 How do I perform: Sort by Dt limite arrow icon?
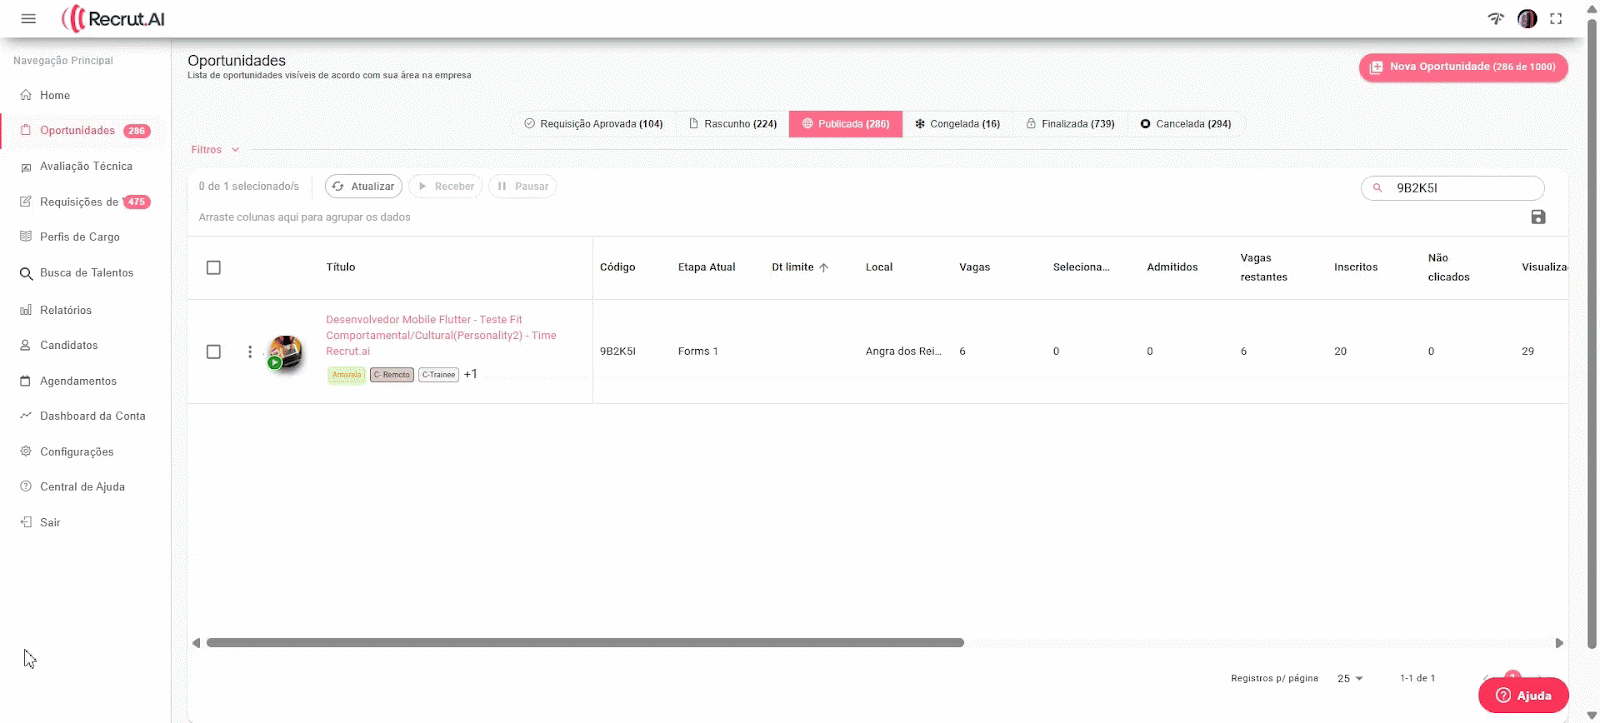point(824,268)
